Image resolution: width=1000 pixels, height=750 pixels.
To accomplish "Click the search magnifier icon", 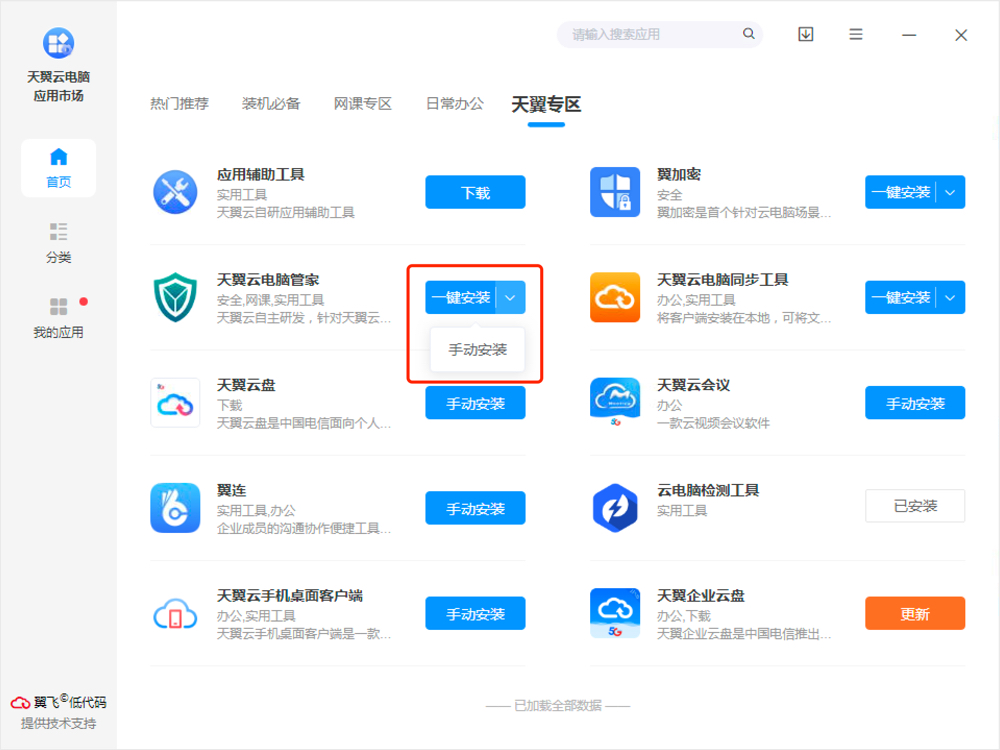I will (749, 34).
